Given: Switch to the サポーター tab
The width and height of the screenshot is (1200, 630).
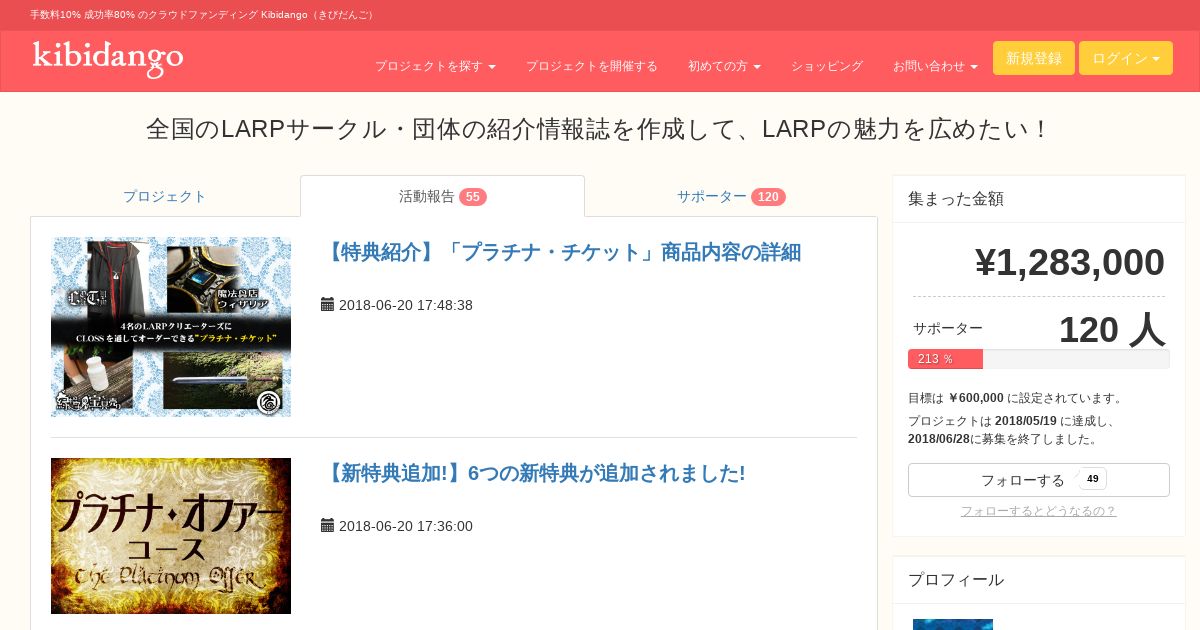Looking at the screenshot, I should (x=731, y=196).
